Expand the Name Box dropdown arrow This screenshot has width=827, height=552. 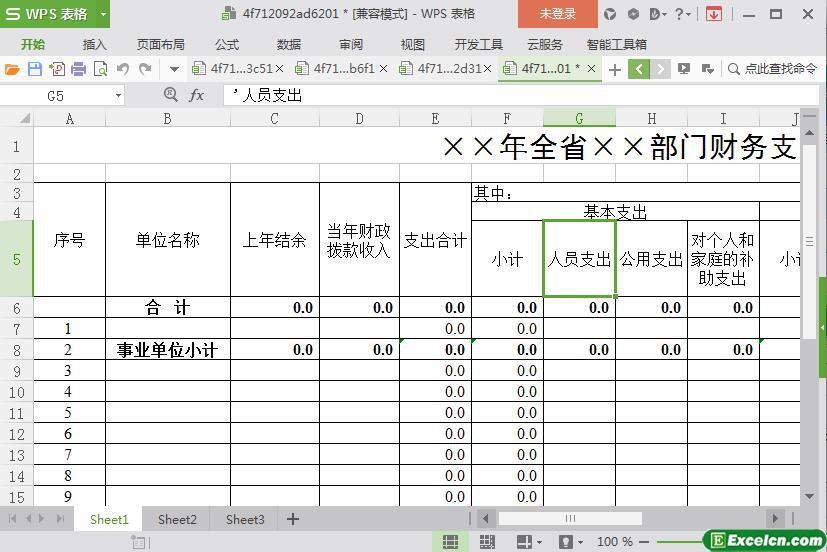pyautogui.click(x=118, y=96)
